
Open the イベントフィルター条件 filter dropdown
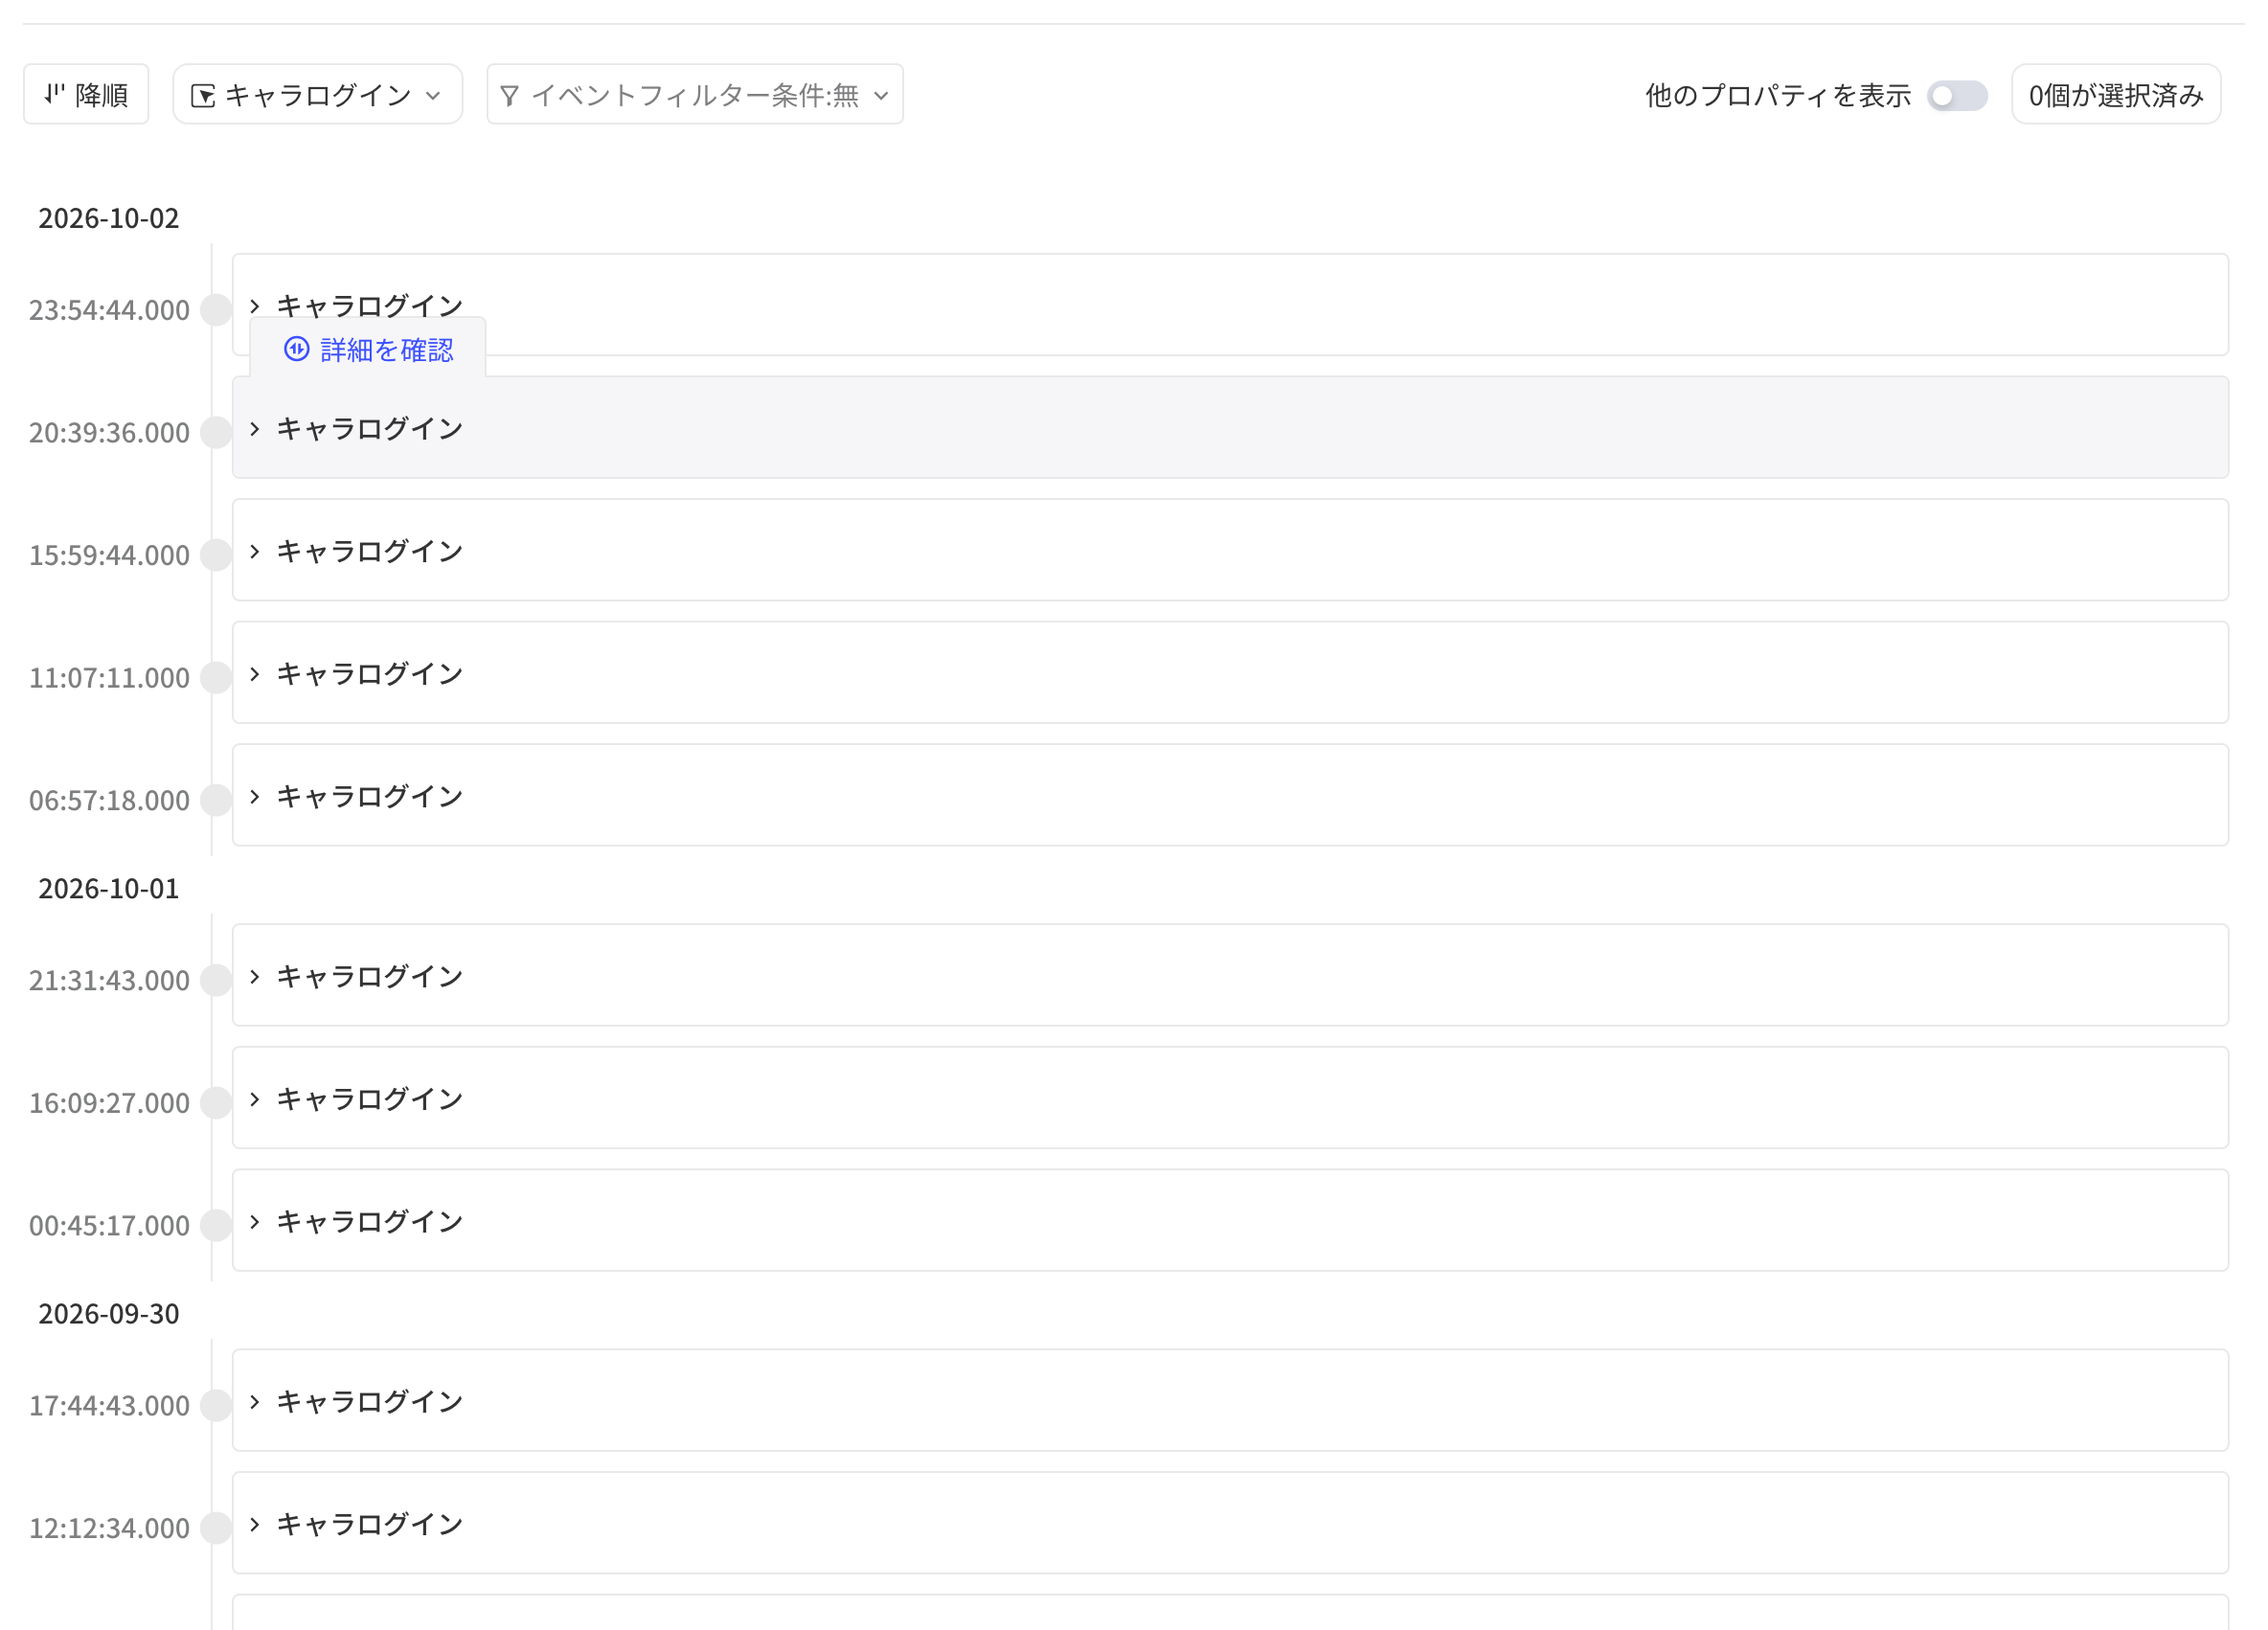click(x=694, y=95)
